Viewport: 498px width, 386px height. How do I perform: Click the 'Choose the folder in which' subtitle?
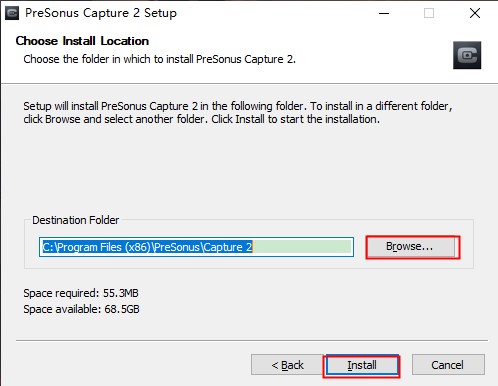[159, 59]
